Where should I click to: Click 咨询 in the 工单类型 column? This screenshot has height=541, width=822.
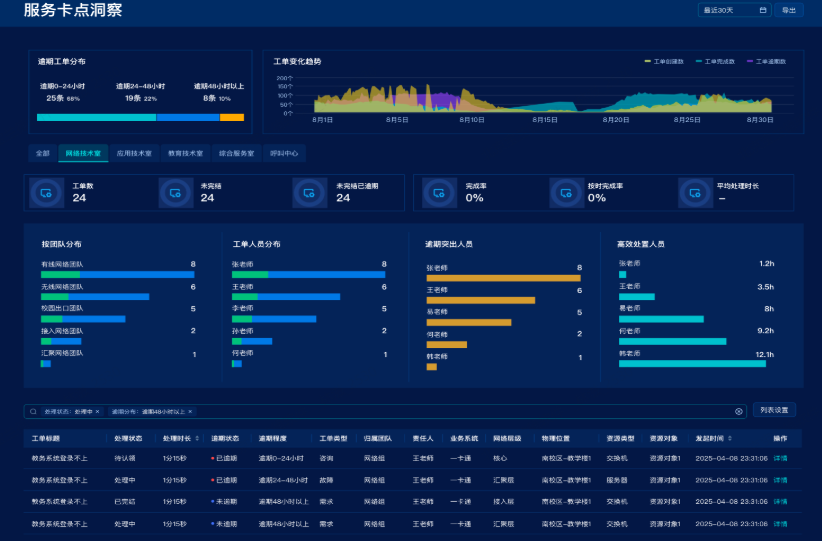(x=327, y=458)
